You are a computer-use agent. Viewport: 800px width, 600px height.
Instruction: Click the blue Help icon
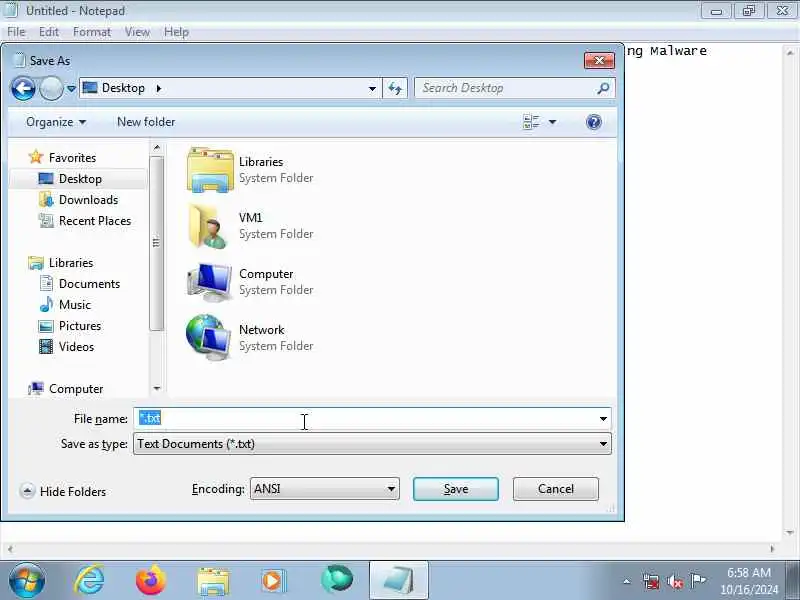coord(594,122)
